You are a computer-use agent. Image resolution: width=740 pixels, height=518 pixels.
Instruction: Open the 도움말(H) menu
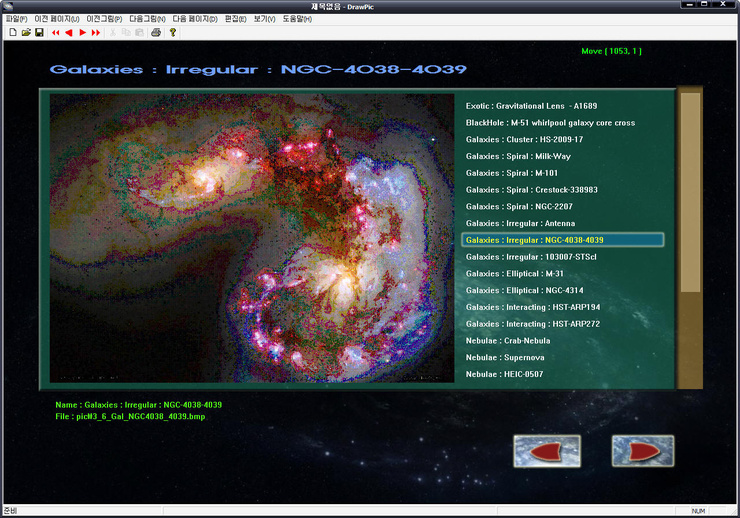[297, 19]
